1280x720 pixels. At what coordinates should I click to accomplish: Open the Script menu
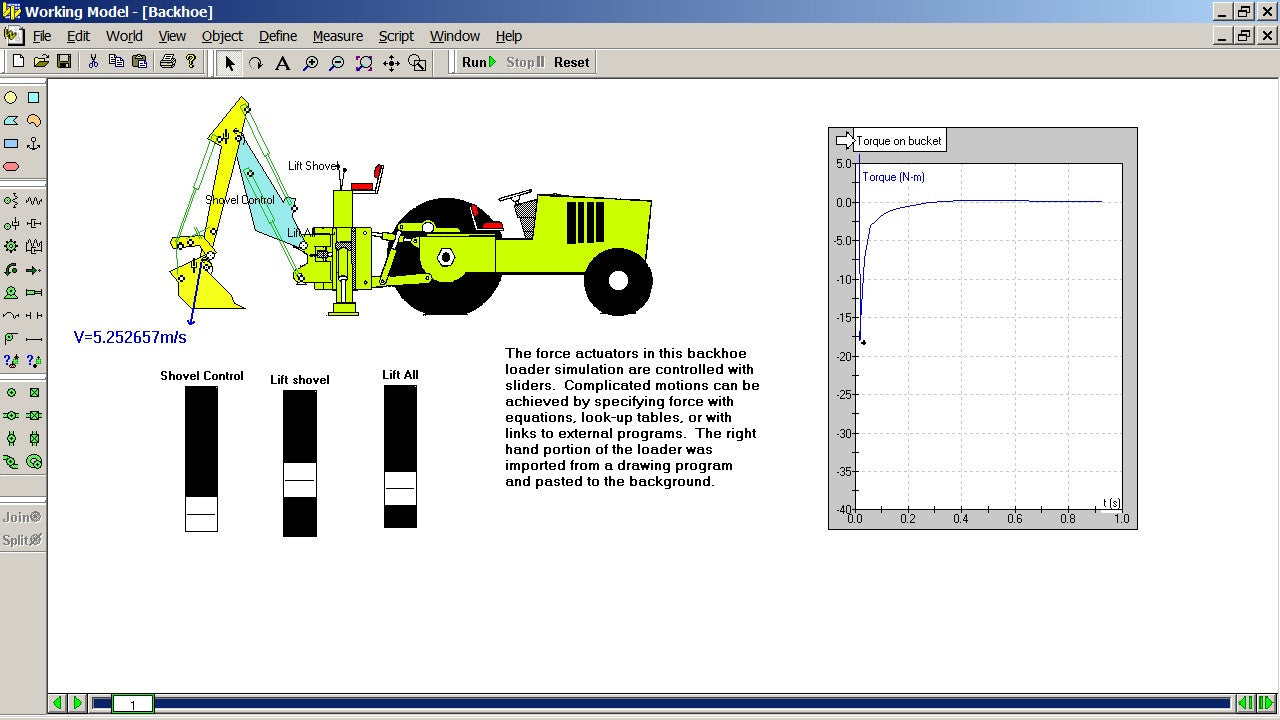pos(396,36)
